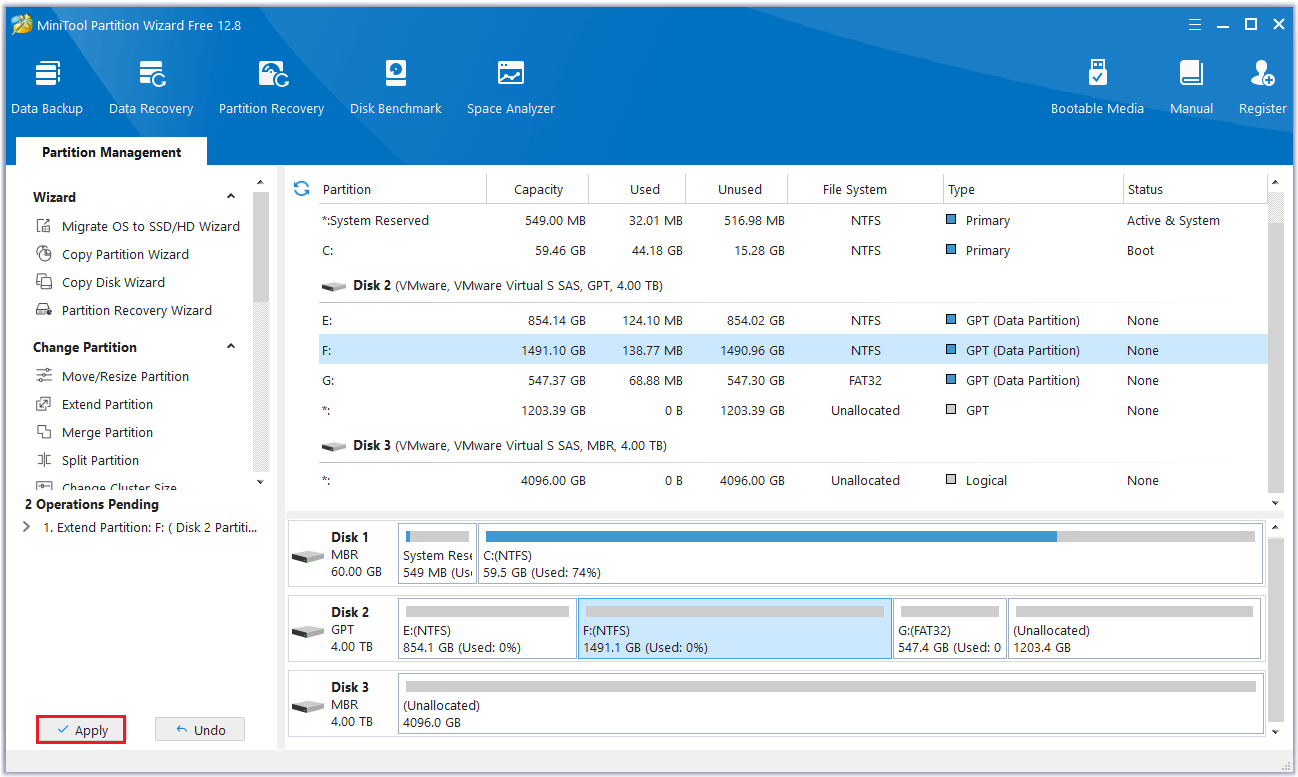
Task: Choose Merge Partition
Action: (x=93, y=432)
